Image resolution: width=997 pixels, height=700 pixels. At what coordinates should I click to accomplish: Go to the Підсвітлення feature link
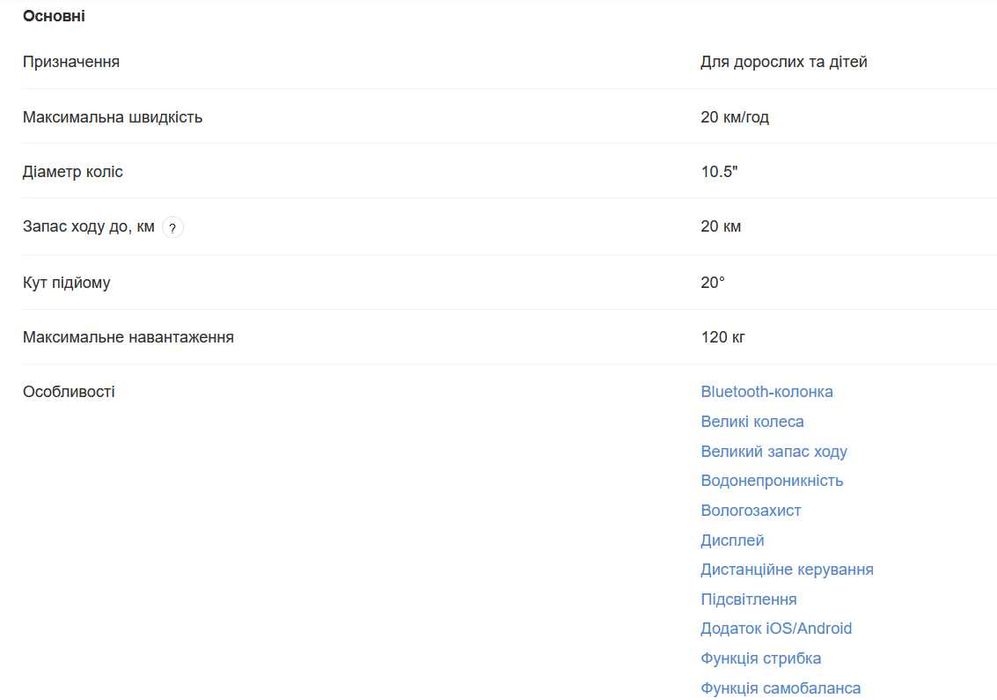pyautogui.click(x=748, y=600)
